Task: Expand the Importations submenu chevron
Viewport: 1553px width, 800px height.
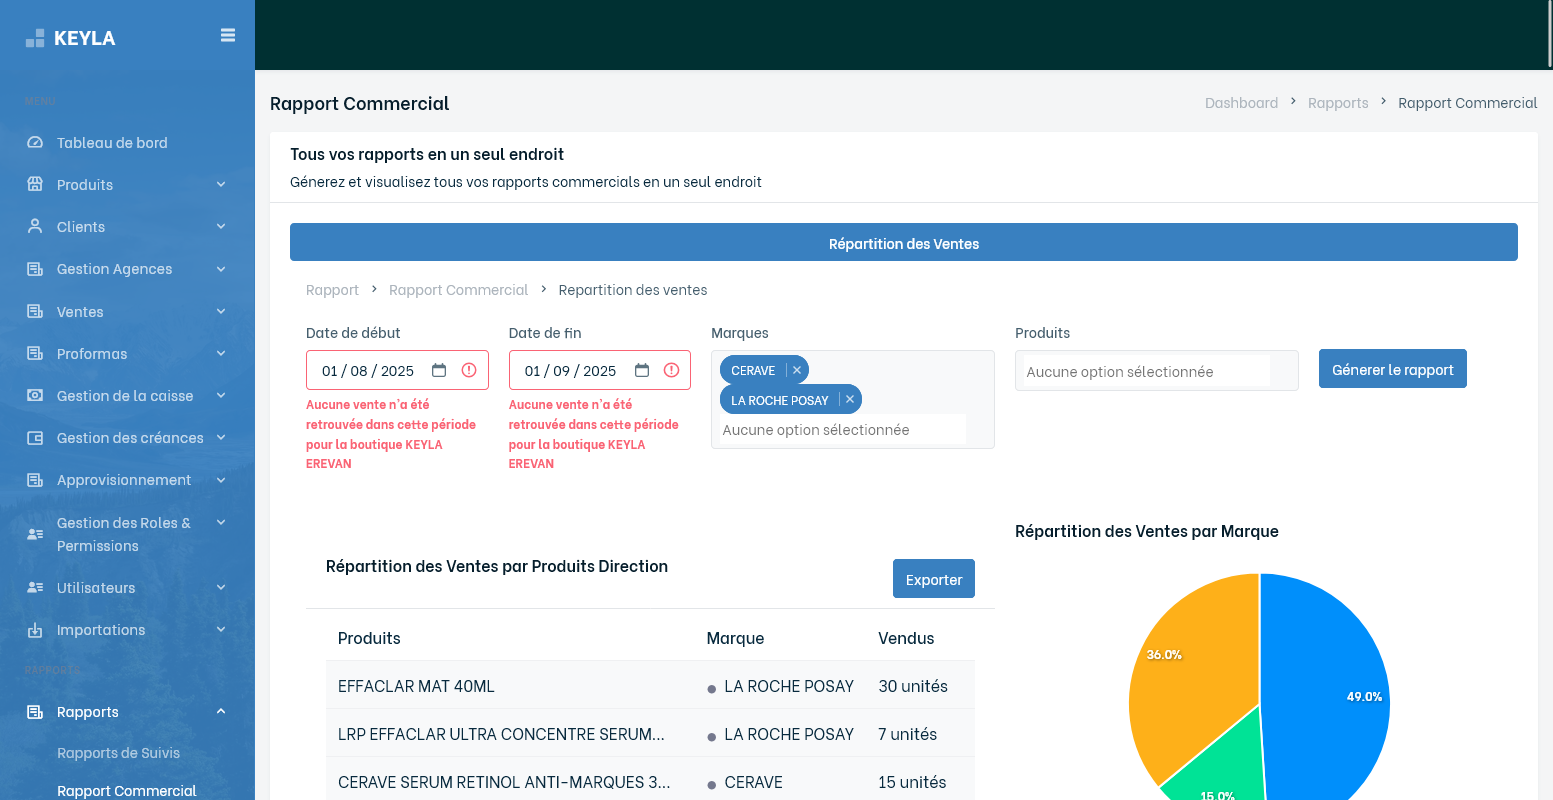Action: pyautogui.click(x=221, y=629)
